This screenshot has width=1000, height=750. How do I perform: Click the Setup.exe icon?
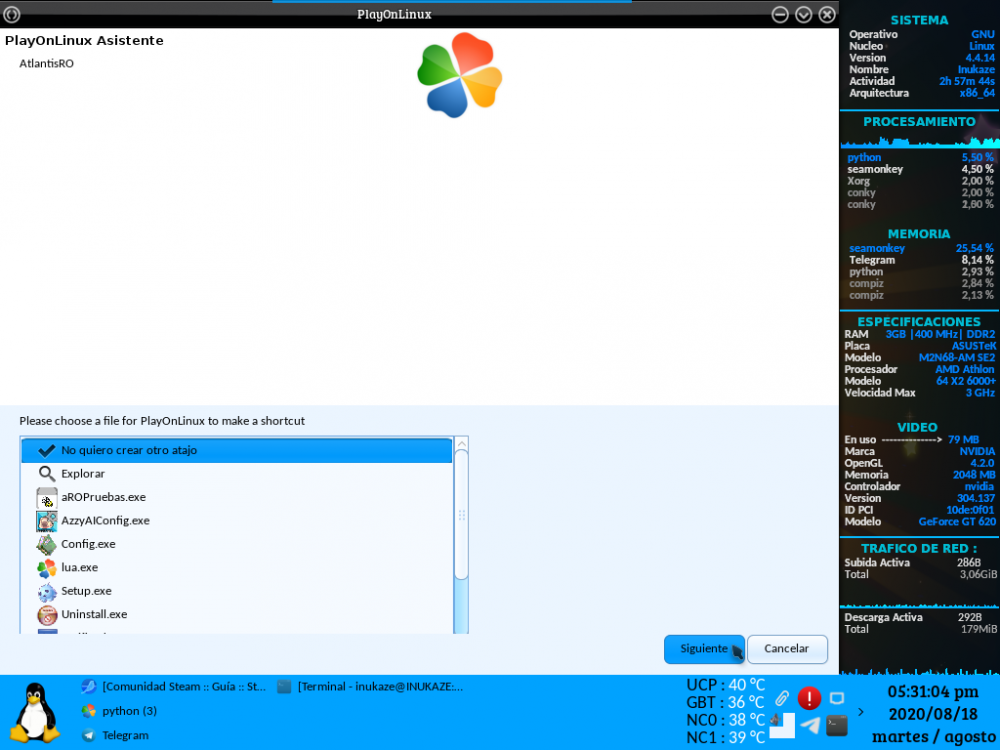[47, 592]
